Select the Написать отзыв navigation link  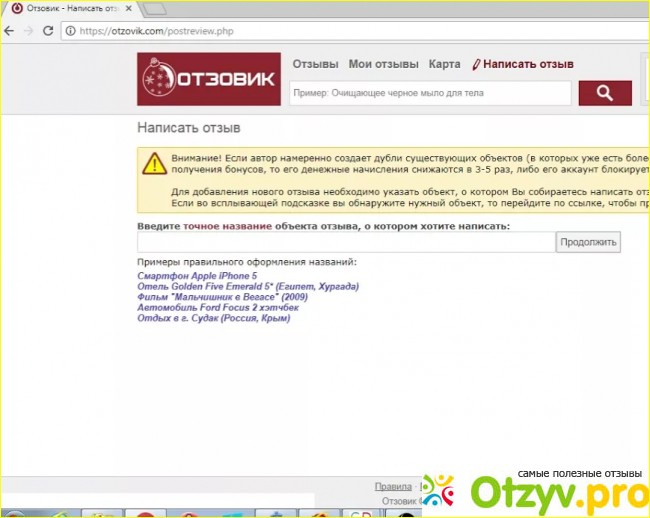(527, 65)
